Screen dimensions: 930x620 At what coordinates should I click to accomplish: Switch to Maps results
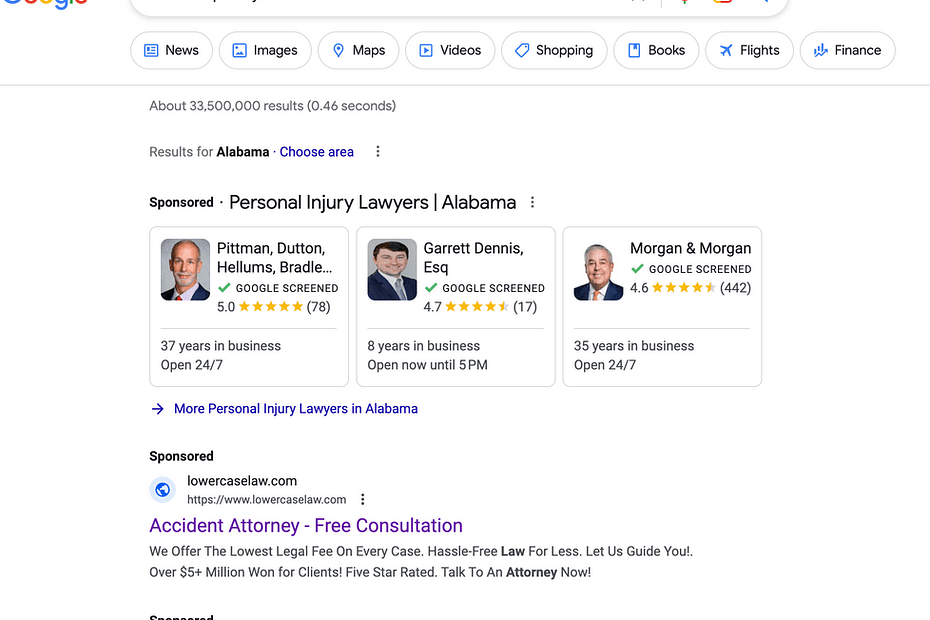pos(358,50)
